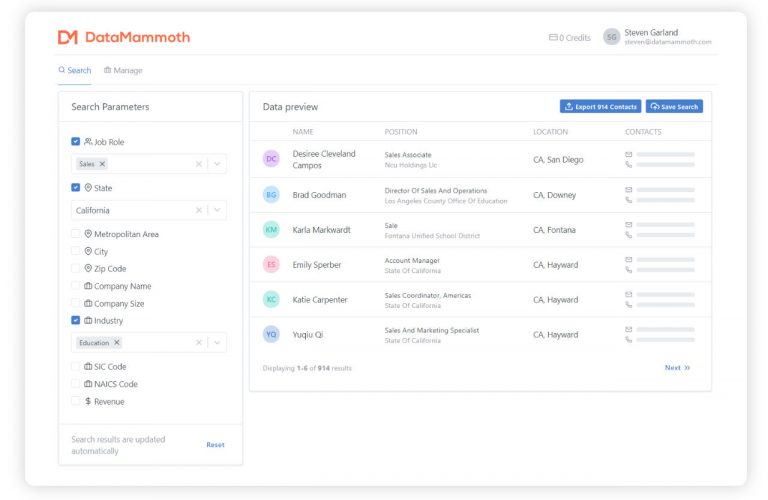The image size is (768, 500).
Task: Click the DataMammoth logo icon
Action: point(67,37)
